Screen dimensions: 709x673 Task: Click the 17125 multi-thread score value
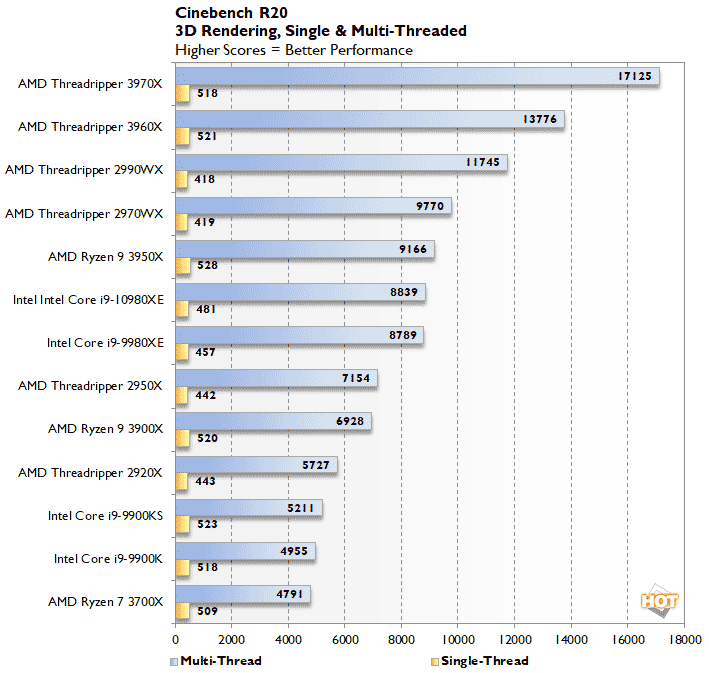tap(634, 76)
